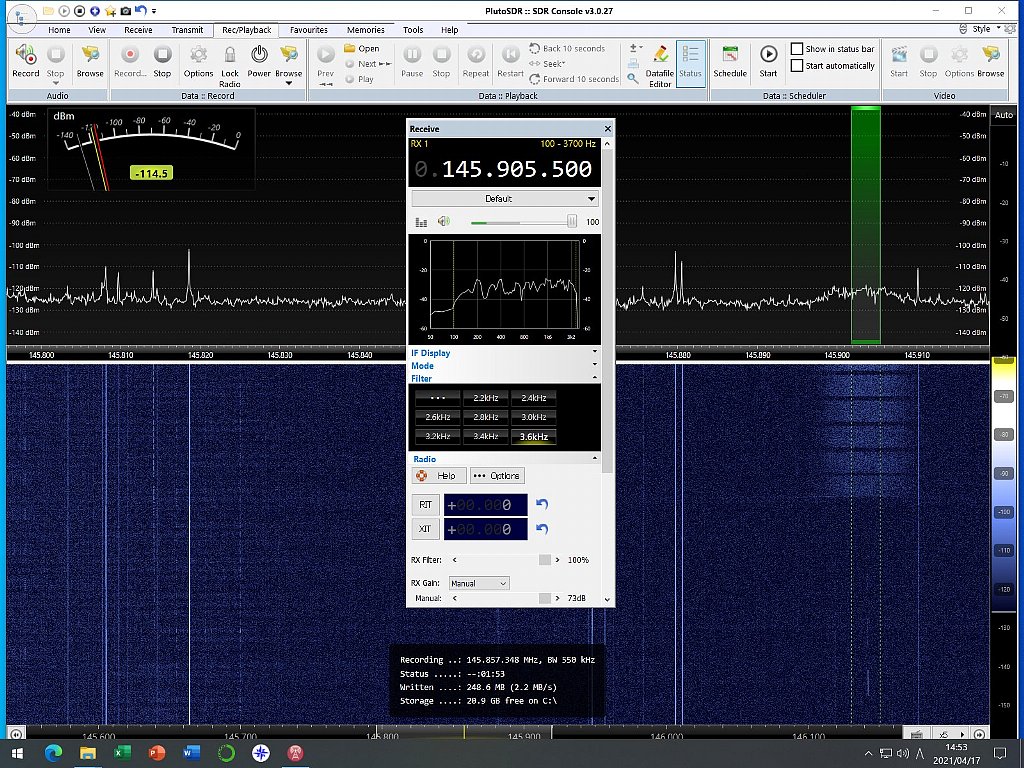The image size is (1024, 768).
Task: Switch to the Transmit ribbon tab
Action: coord(187,30)
